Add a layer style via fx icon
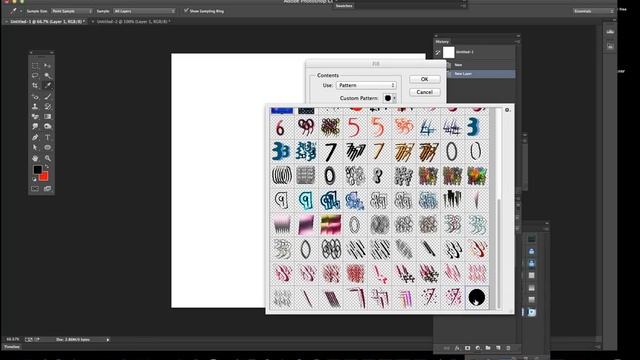The width and height of the screenshot is (640, 360). (x=457, y=348)
